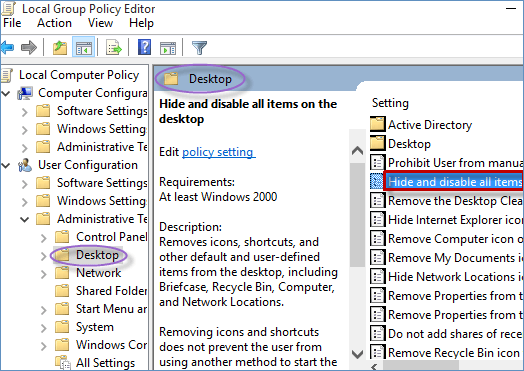Expand Software Settings under User Configuration
The width and height of the screenshot is (524, 371).
(x=24, y=183)
